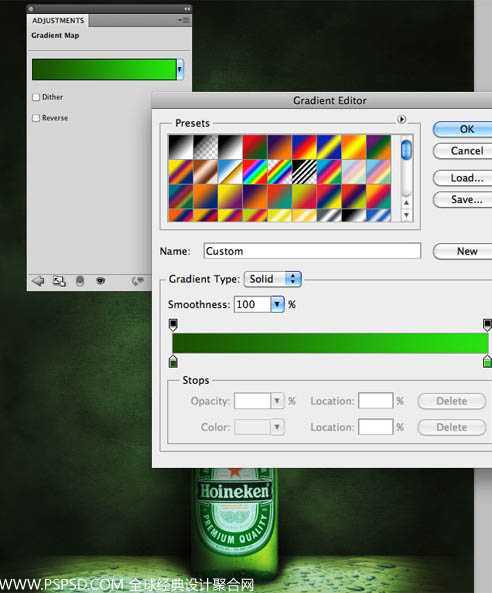Open the gradient picker dropdown arrow in the Adjustments panel
The width and height of the screenshot is (492, 593).
180,69
